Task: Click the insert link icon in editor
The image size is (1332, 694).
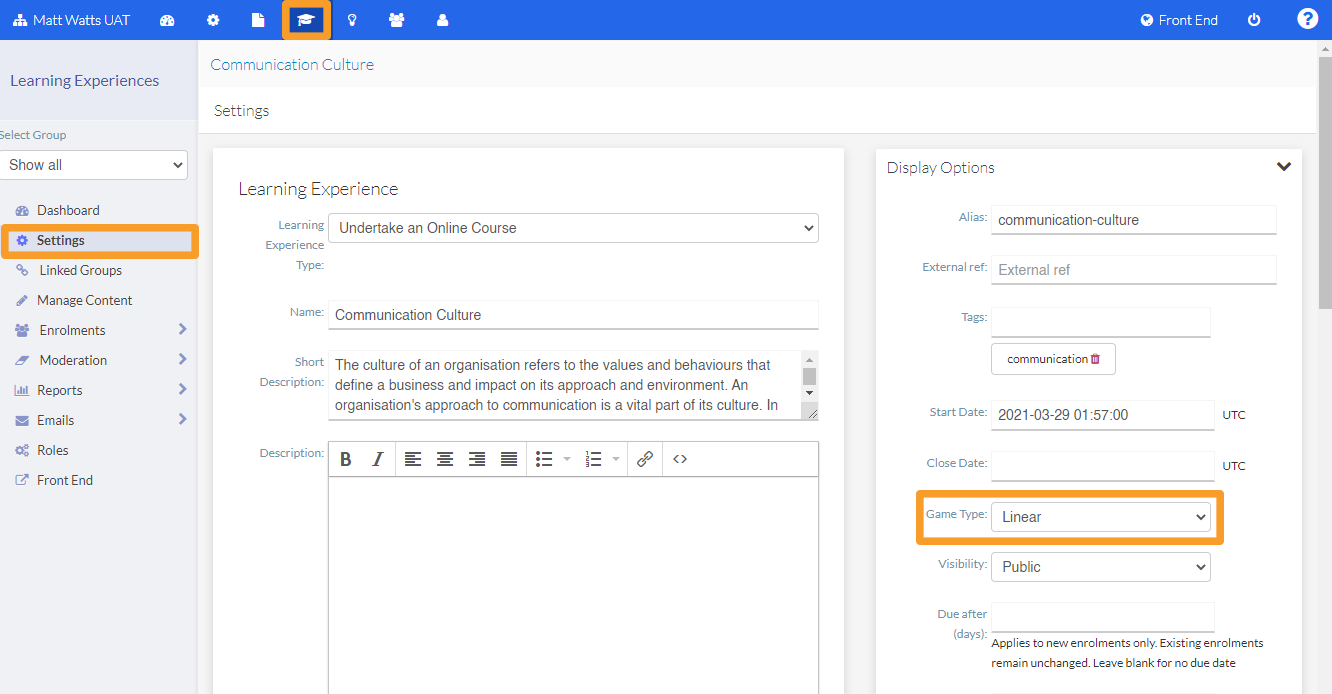Action: [x=645, y=459]
